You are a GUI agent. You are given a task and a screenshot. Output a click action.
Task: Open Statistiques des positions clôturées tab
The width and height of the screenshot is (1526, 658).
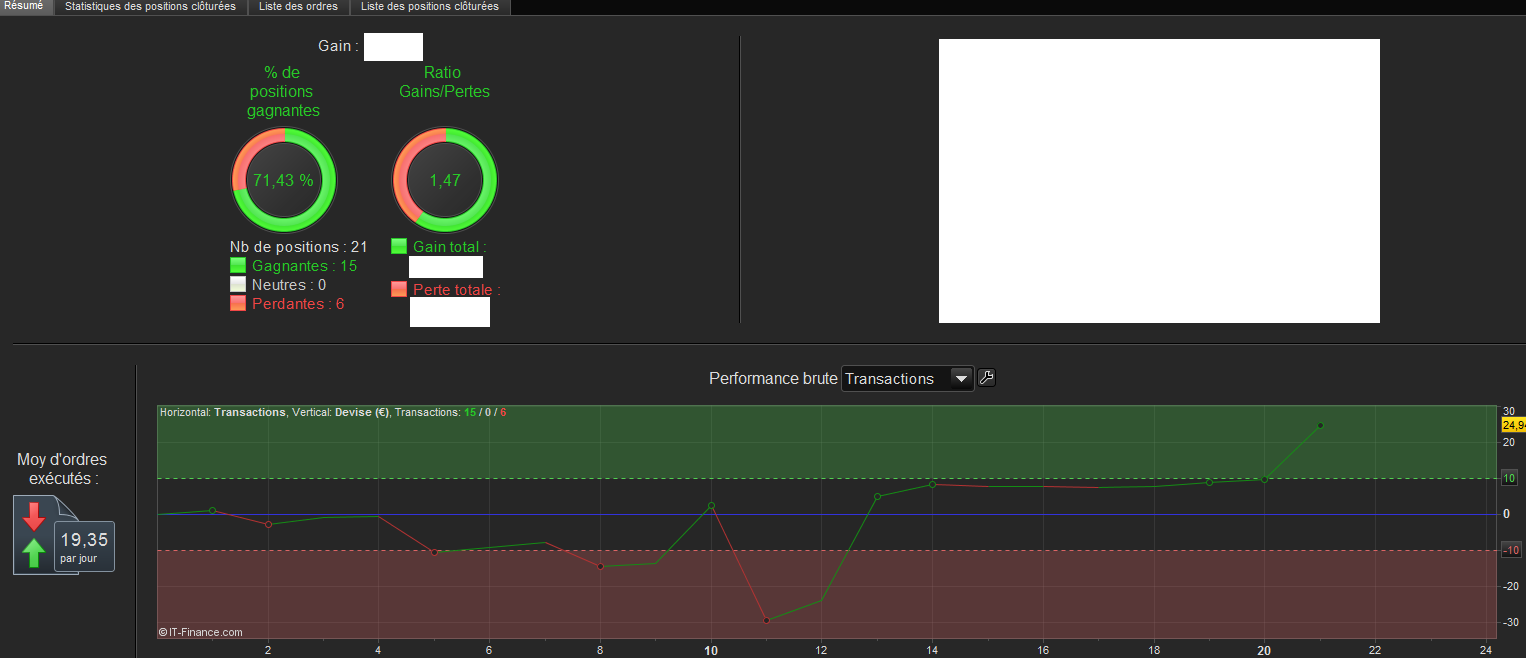click(x=150, y=6)
